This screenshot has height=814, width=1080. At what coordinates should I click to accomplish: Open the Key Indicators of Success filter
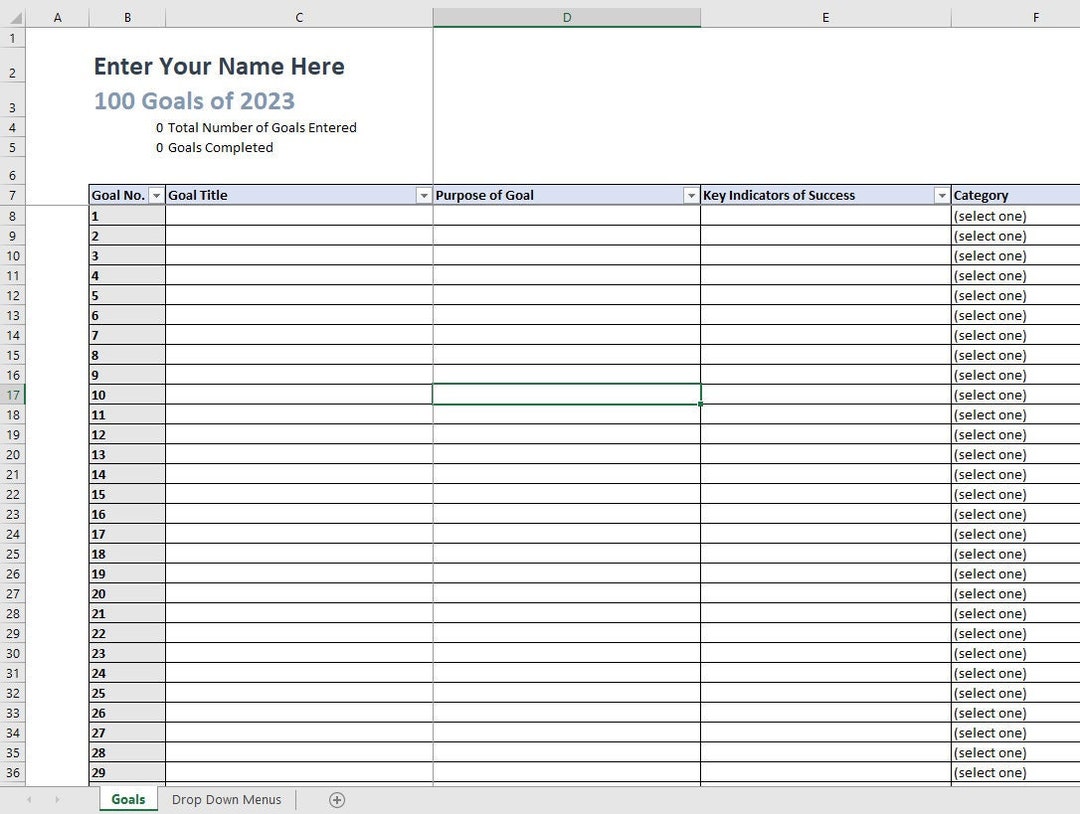[941, 195]
